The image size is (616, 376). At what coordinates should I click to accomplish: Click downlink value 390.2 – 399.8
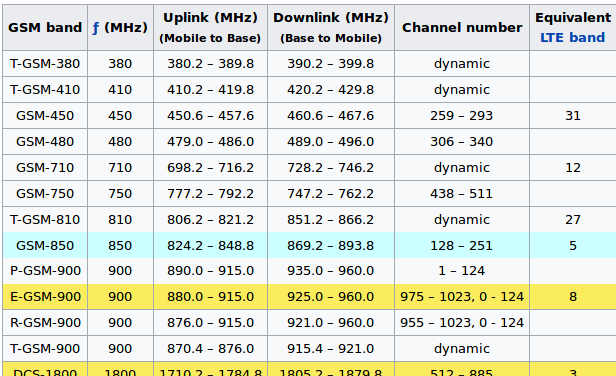tap(331, 64)
